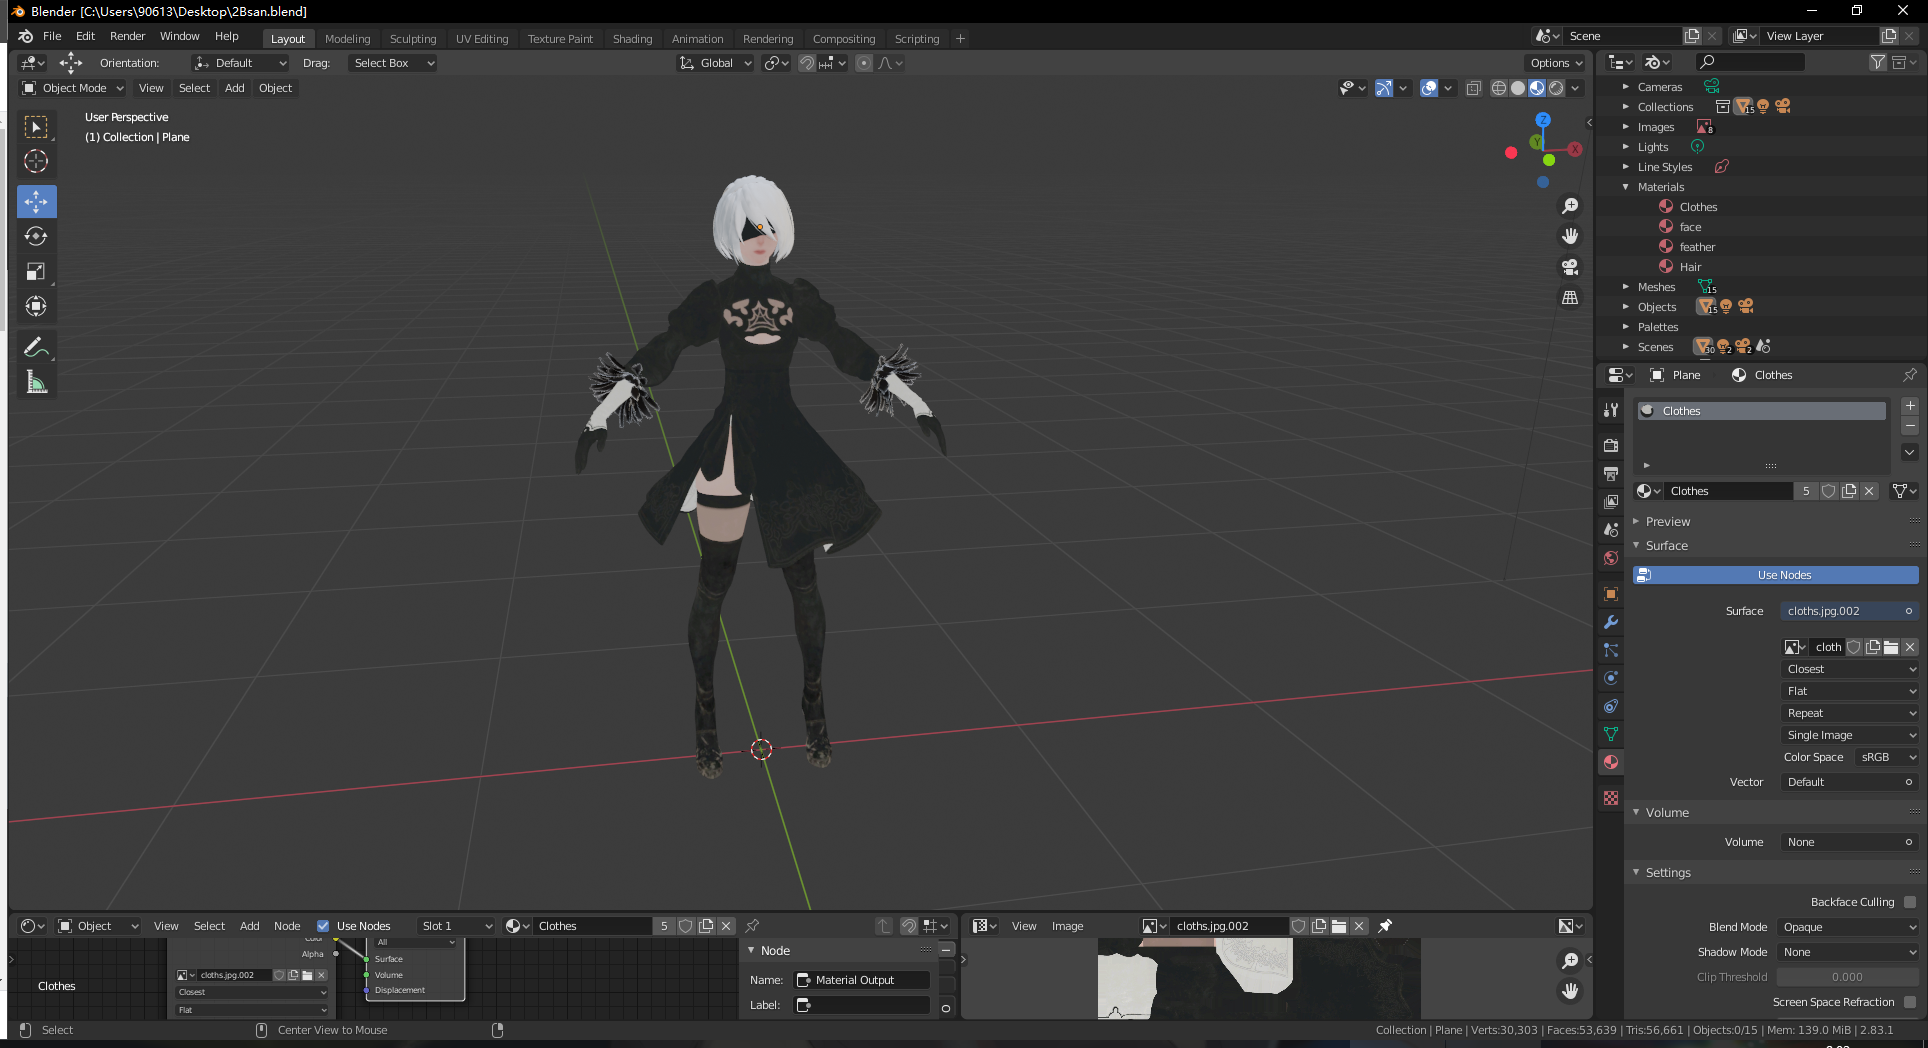Select the Measure tool
The width and height of the screenshot is (1928, 1048).
click(x=37, y=380)
